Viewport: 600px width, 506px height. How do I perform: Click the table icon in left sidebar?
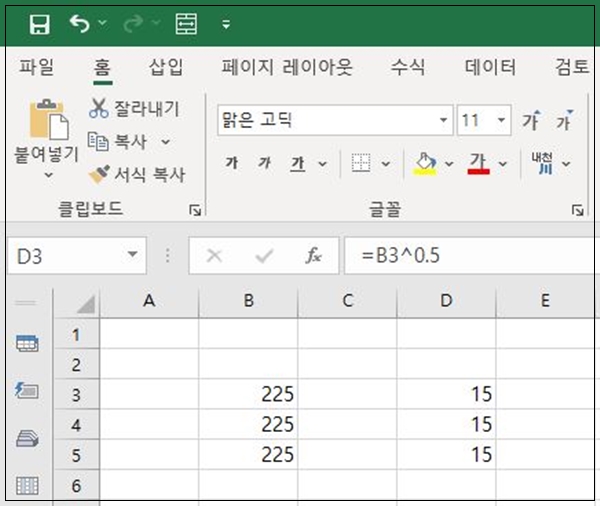coord(27,343)
